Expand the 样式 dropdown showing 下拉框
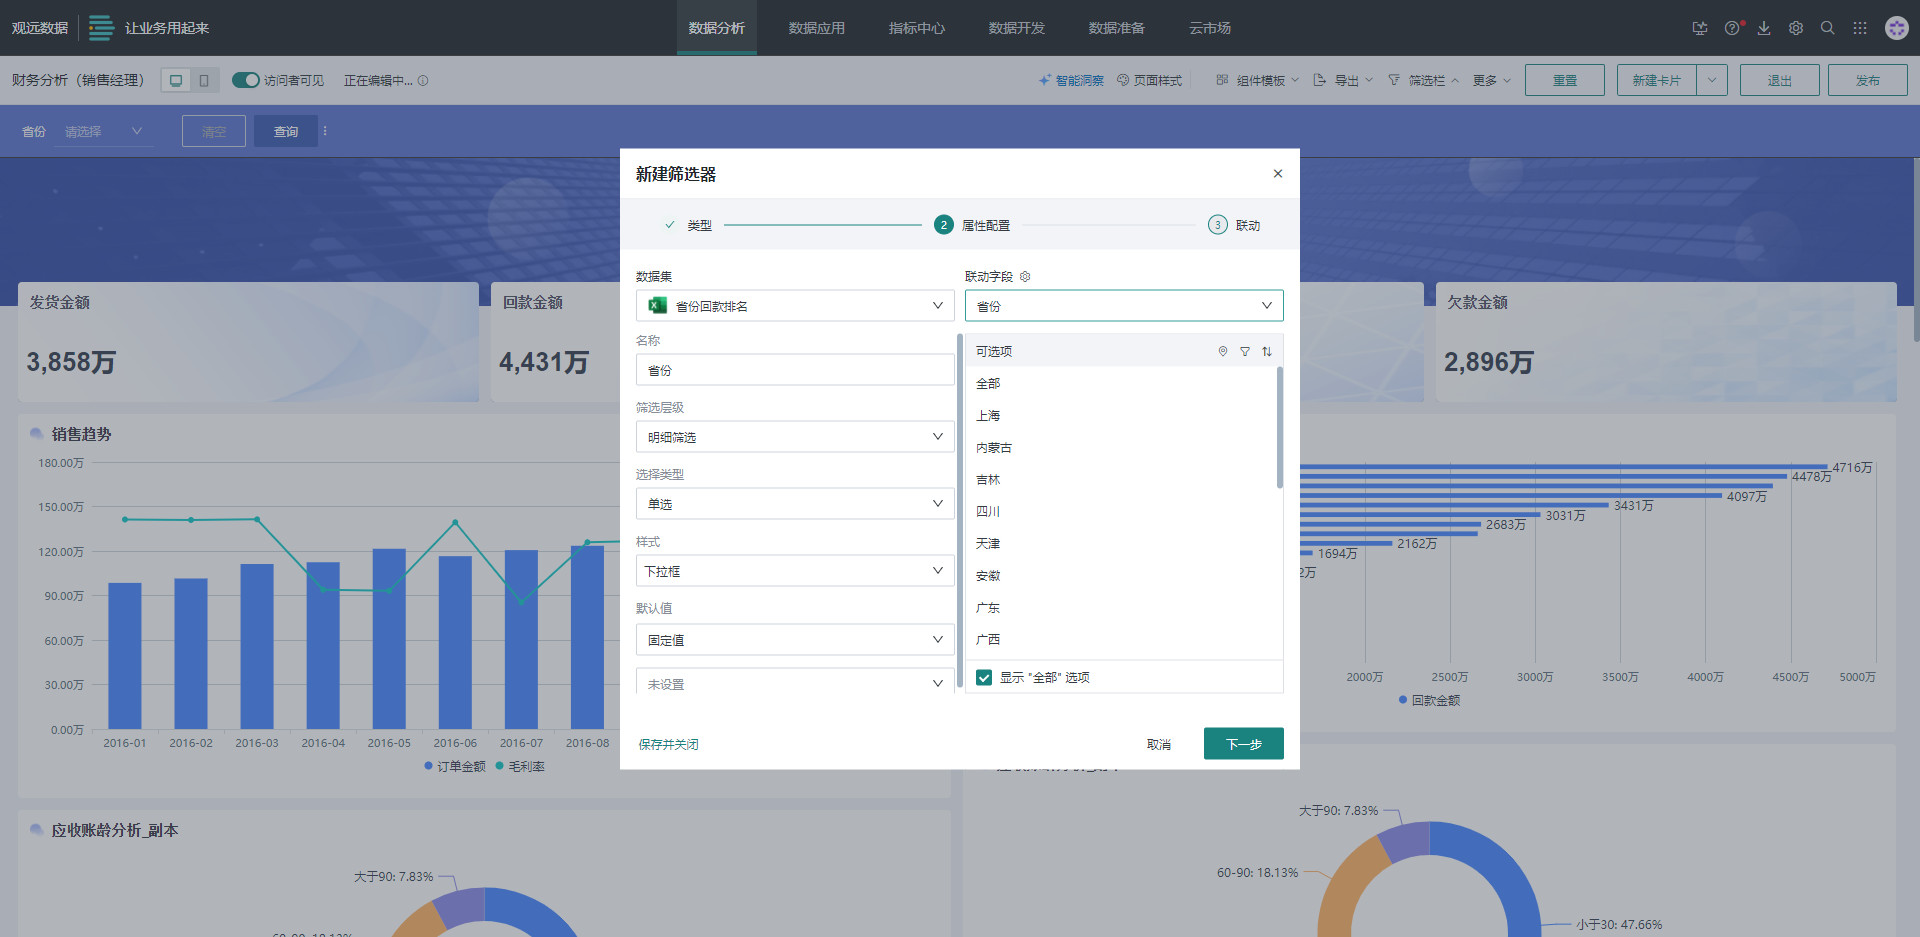The height and width of the screenshot is (937, 1920). click(x=795, y=571)
